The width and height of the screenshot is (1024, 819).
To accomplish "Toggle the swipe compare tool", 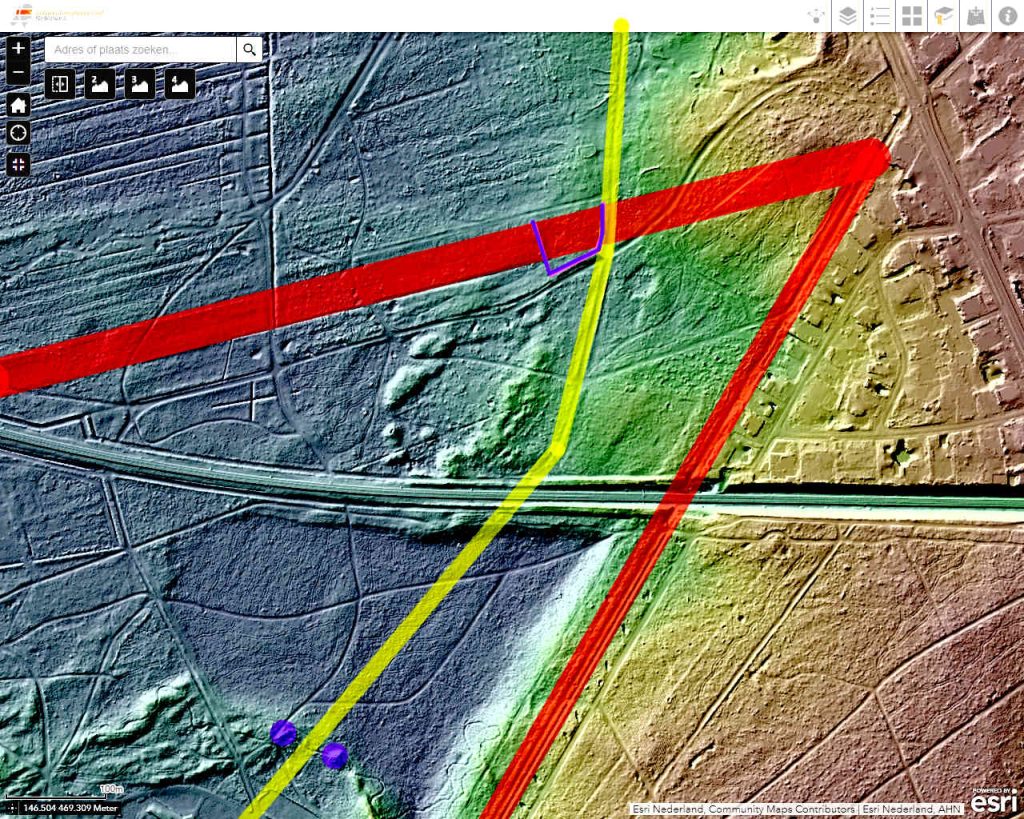I will [x=60, y=84].
